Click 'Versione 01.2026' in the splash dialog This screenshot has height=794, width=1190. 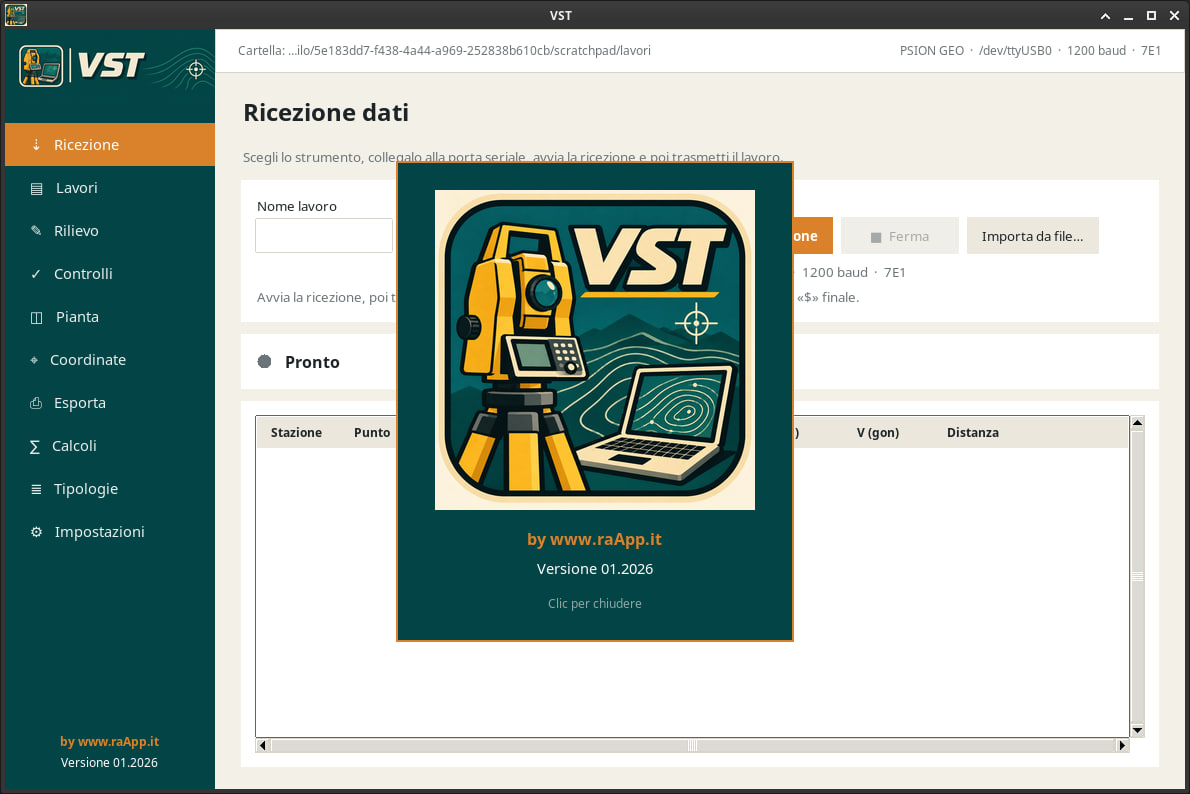click(x=594, y=569)
